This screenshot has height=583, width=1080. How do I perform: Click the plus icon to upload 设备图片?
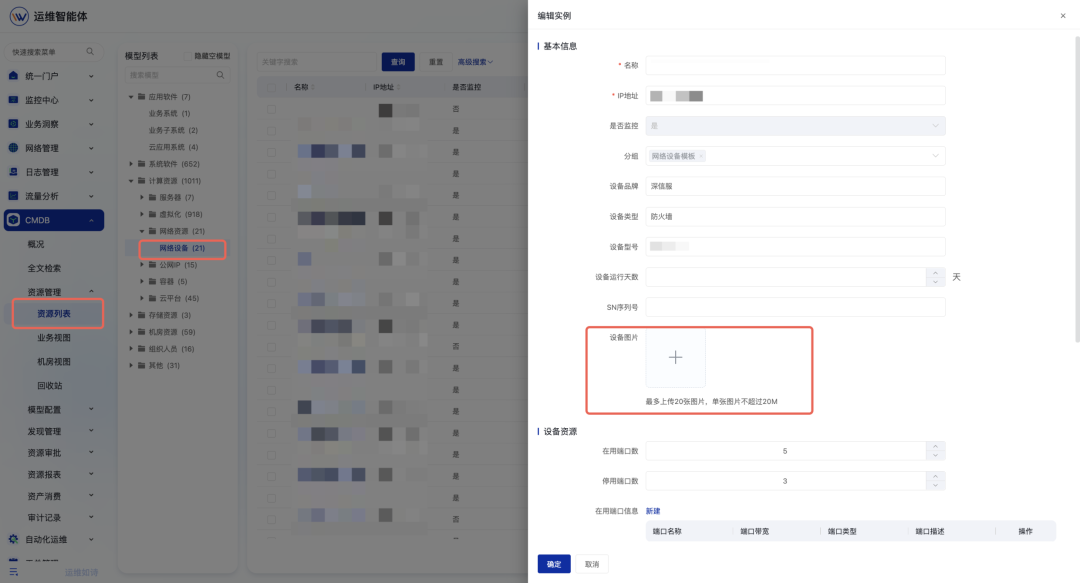(676, 358)
